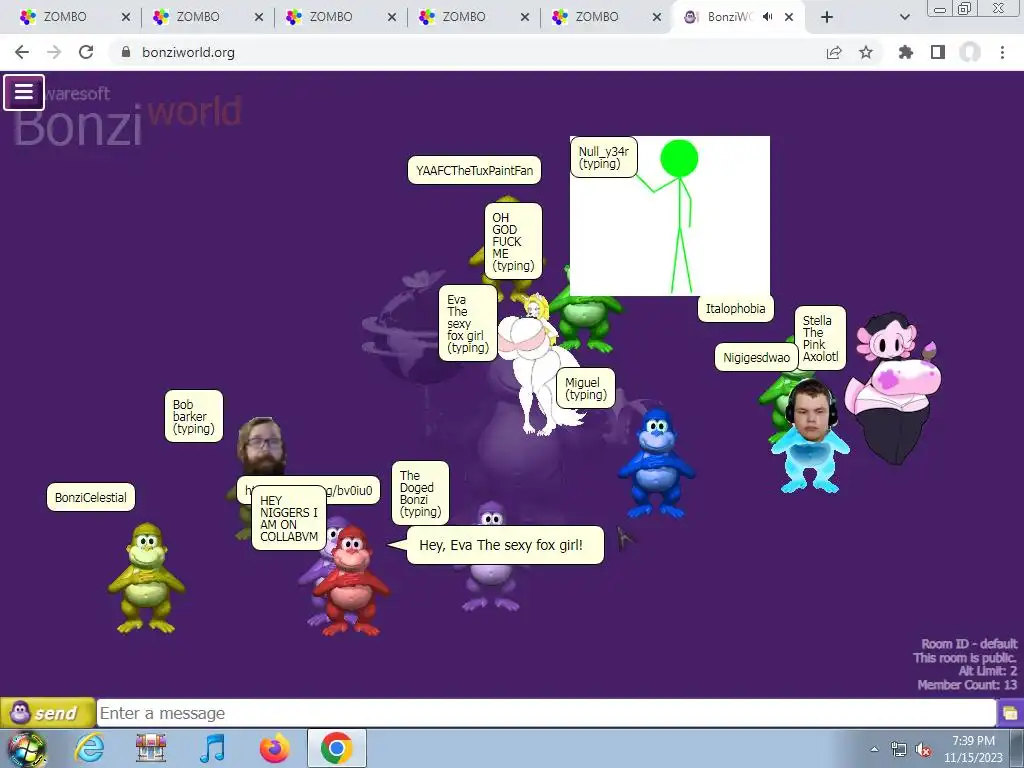Show hidden system tray icons
Image resolution: width=1024 pixels, height=768 pixels.
pos(874,749)
